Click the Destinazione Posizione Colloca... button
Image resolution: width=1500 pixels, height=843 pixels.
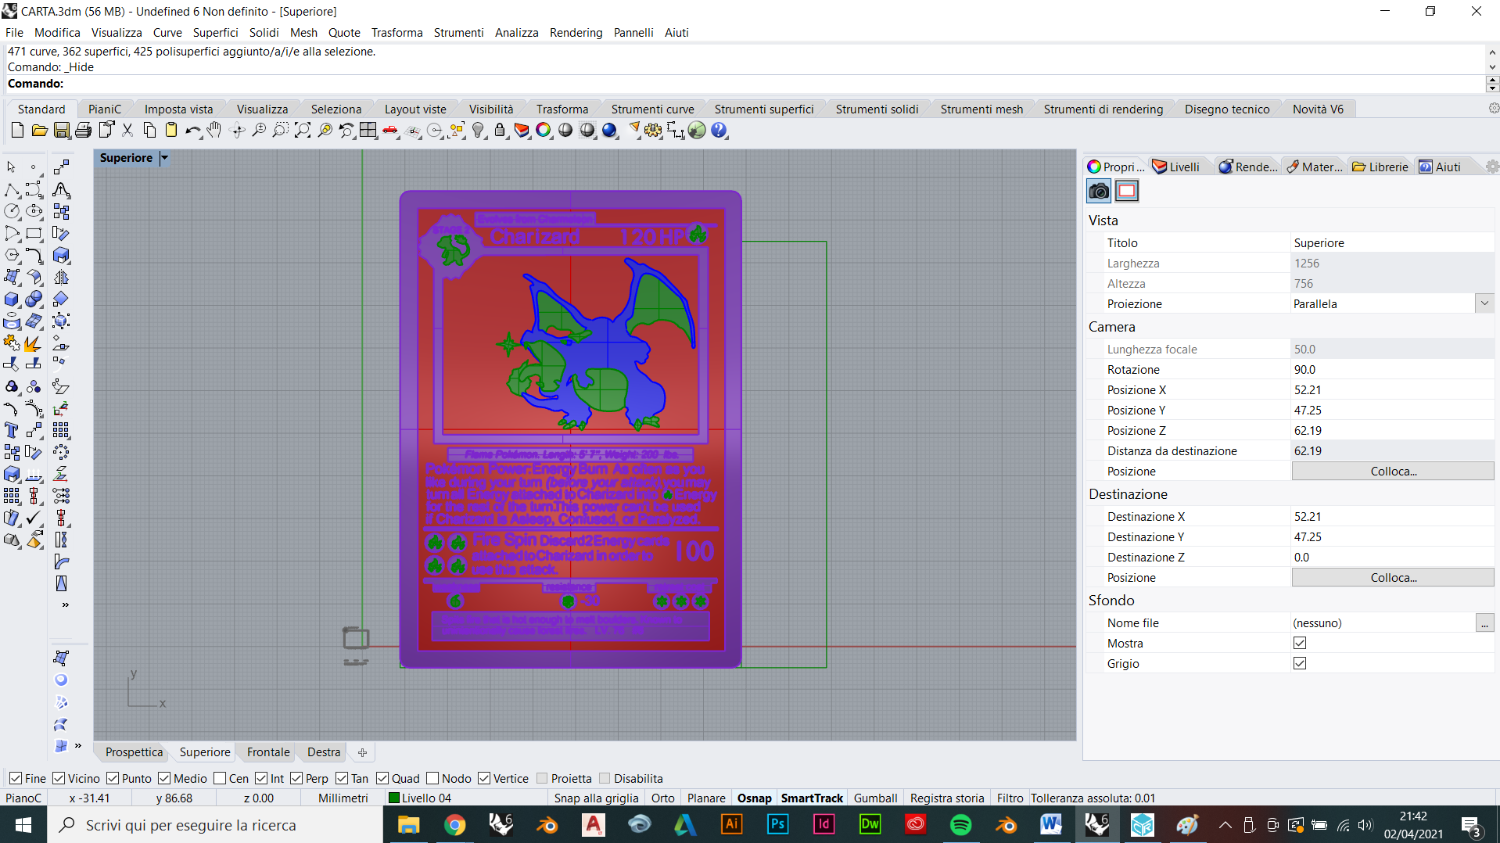click(1393, 578)
